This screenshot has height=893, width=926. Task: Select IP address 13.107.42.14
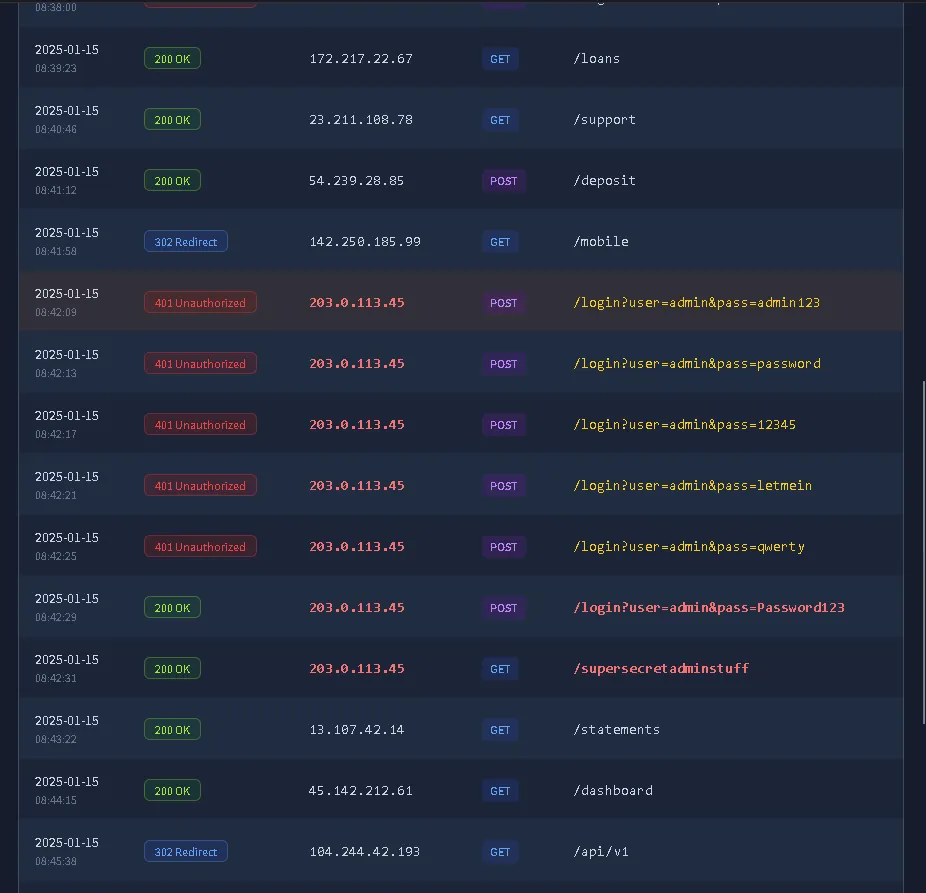click(x=357, y=730)
